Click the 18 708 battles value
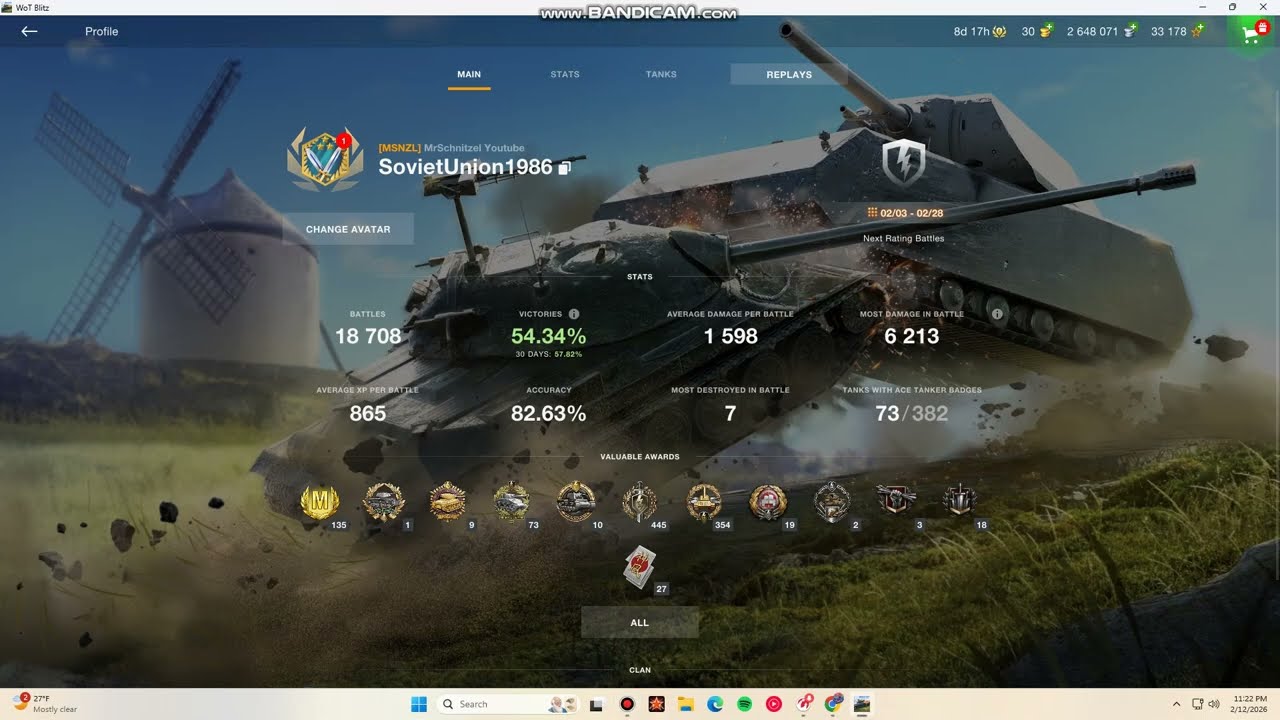 [x=368, y=337]
